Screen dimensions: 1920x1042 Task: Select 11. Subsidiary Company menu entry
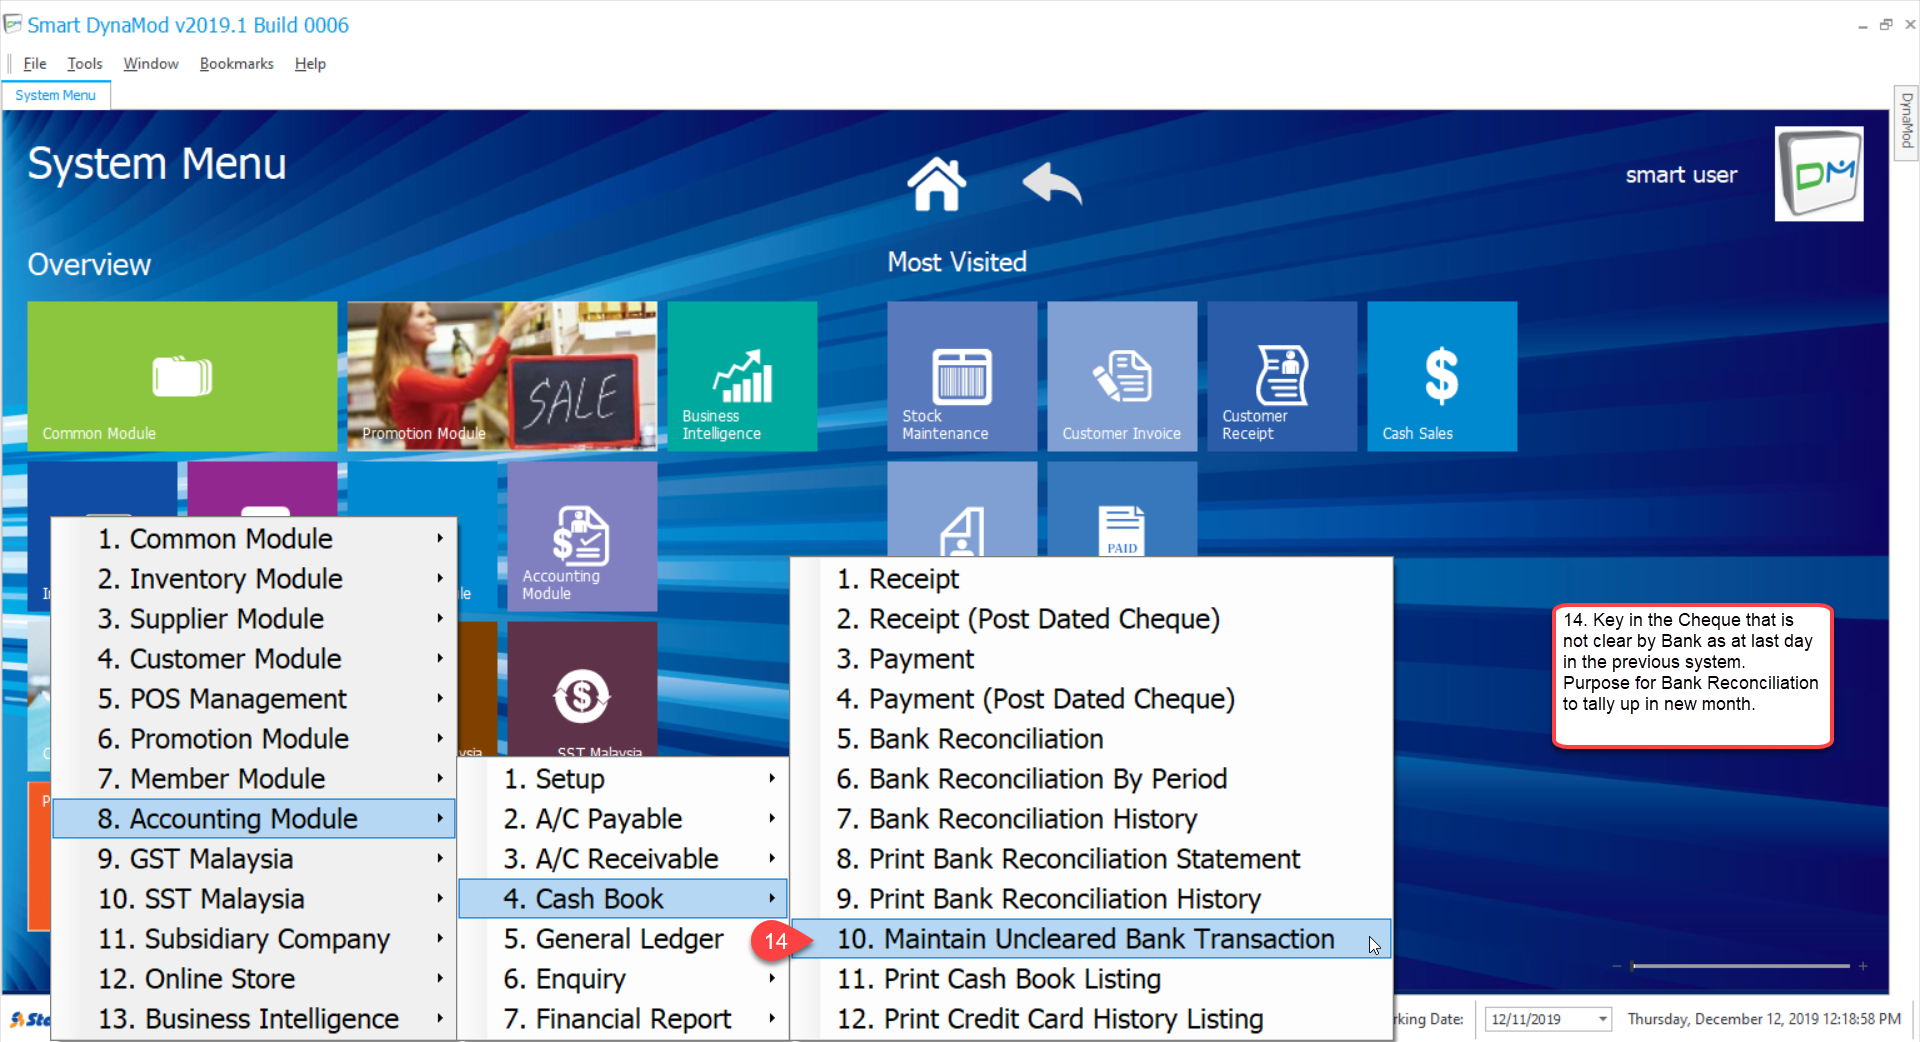coord(254,938)
